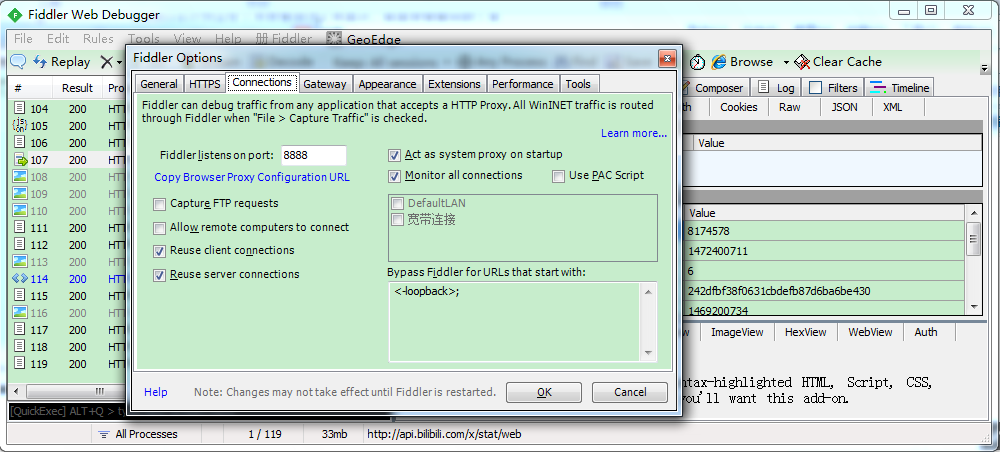Open the File menu

click(23, 39)
